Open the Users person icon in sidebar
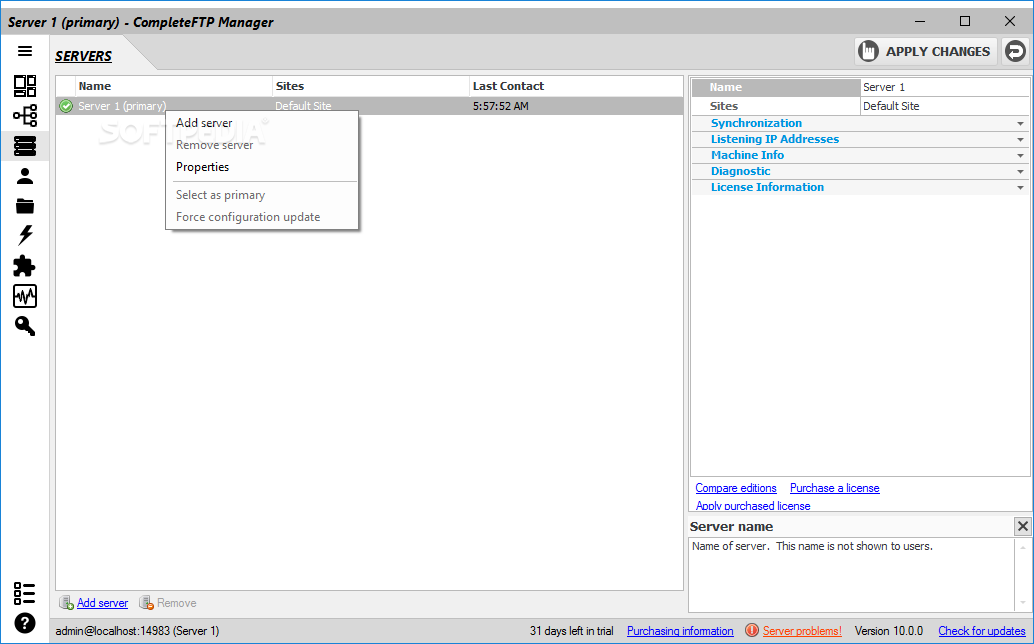The height and width of the screenshot is (644, 1034). coord(25,176)
